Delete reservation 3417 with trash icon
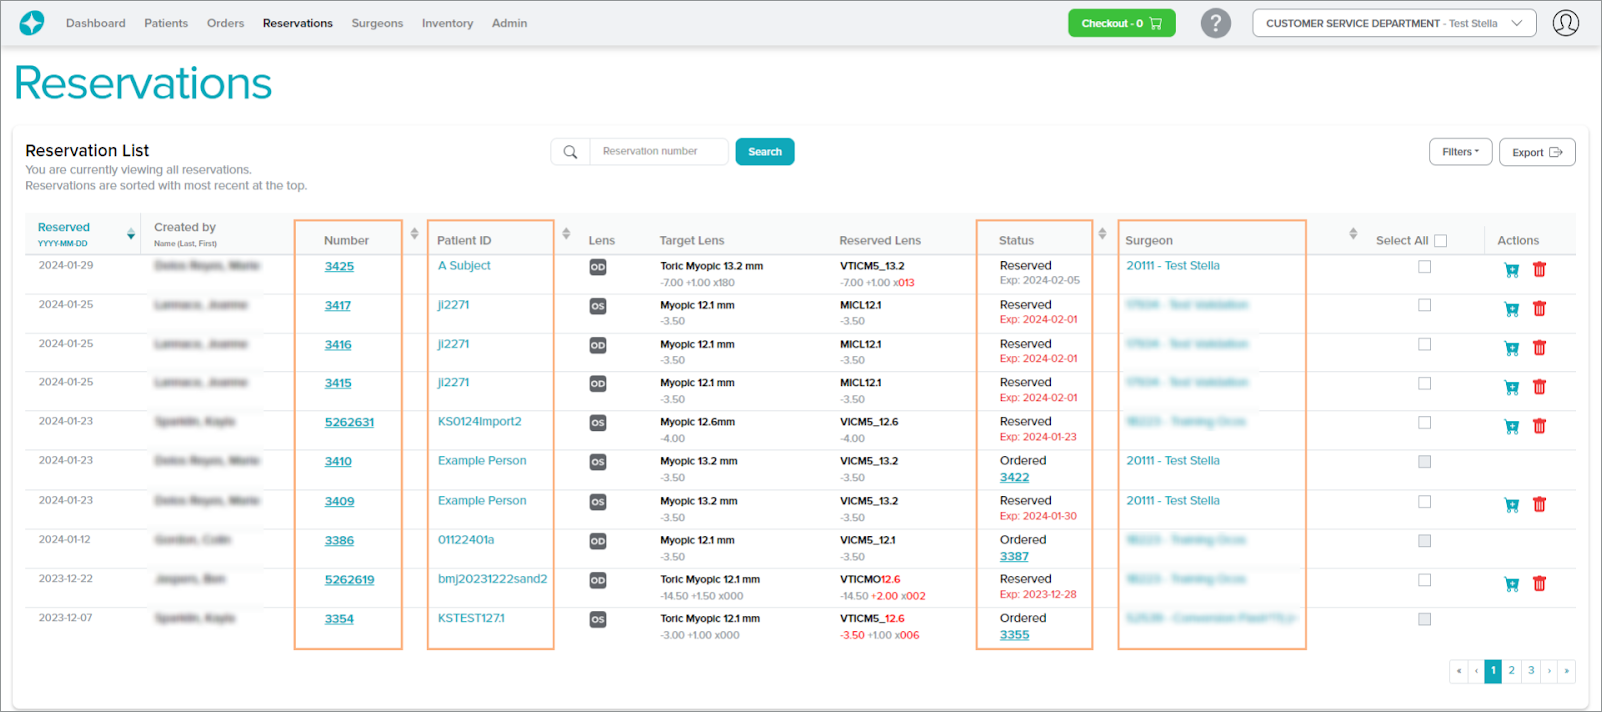This screenshot has width=1602, height=712. [x=1539, y=309]
